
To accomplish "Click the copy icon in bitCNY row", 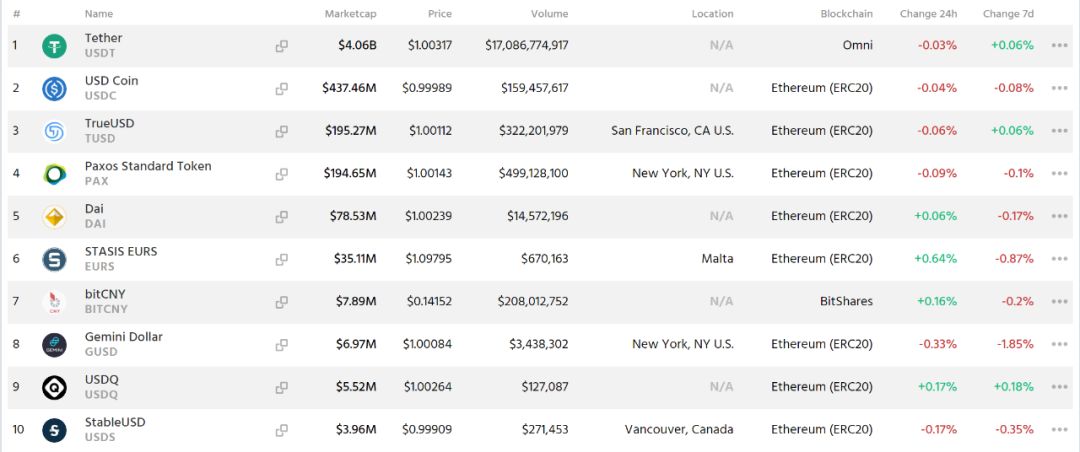I will (281, 302).
